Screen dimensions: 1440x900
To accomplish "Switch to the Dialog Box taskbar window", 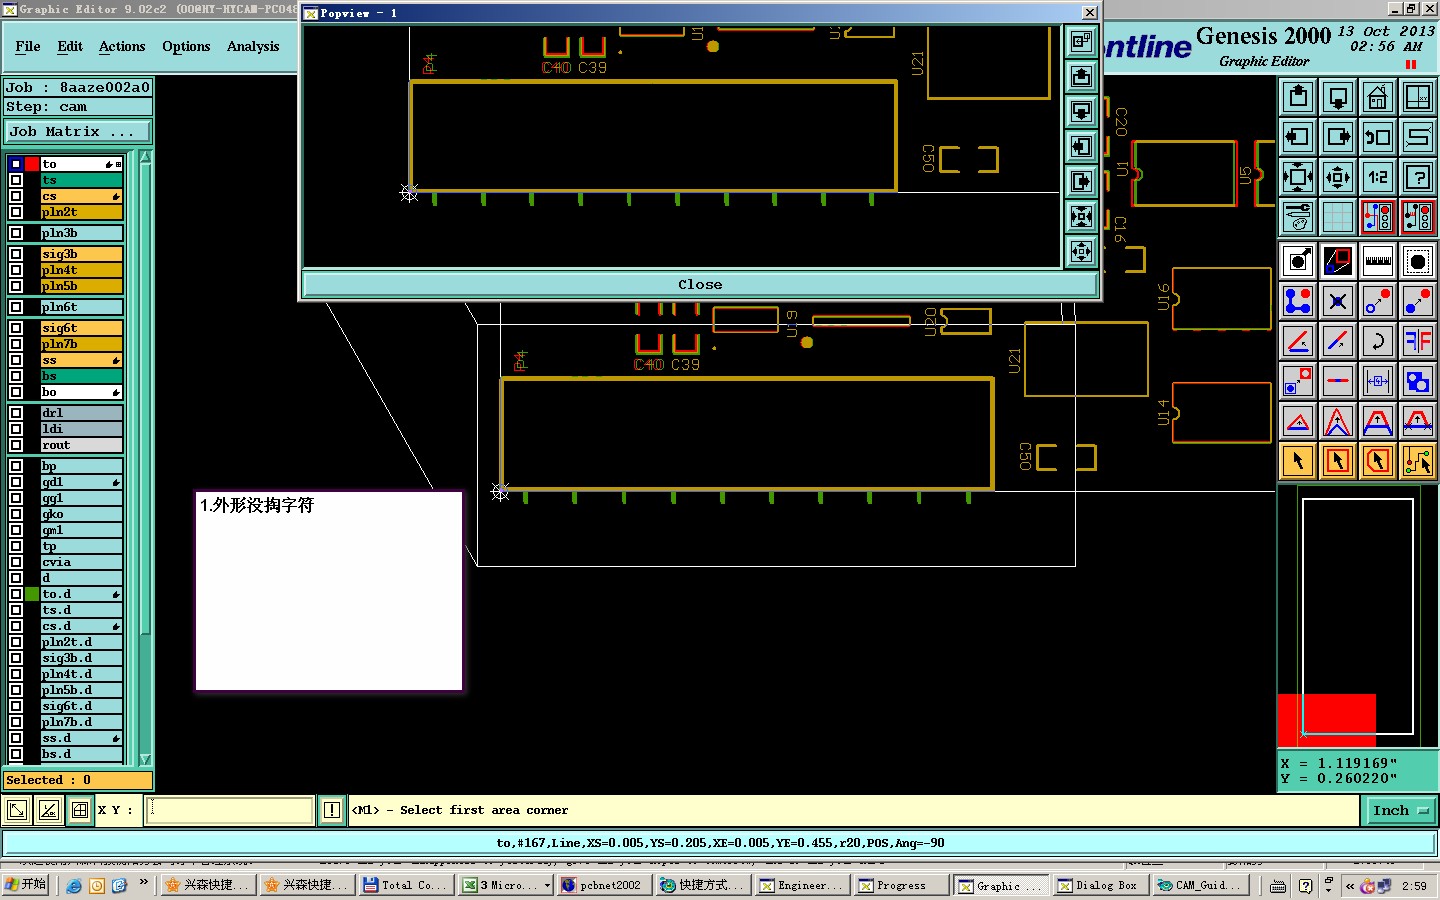I will pos(1100,885).
